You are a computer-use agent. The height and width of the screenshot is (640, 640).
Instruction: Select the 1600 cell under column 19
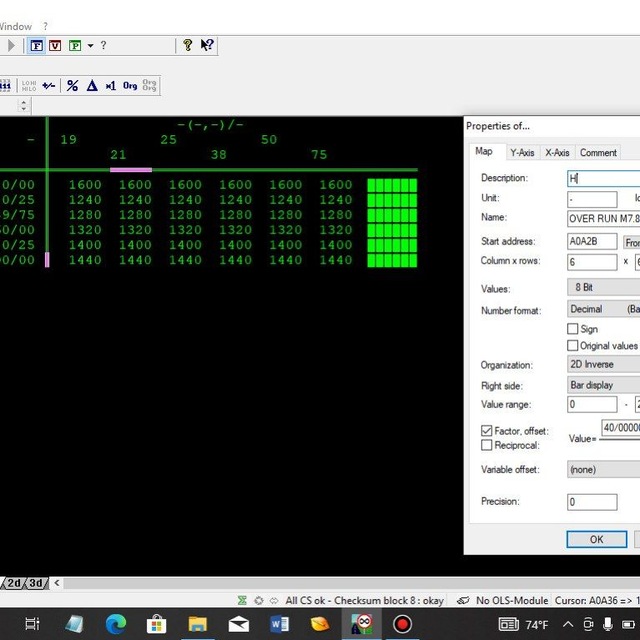pyautogui.click(x=85, y=184)
